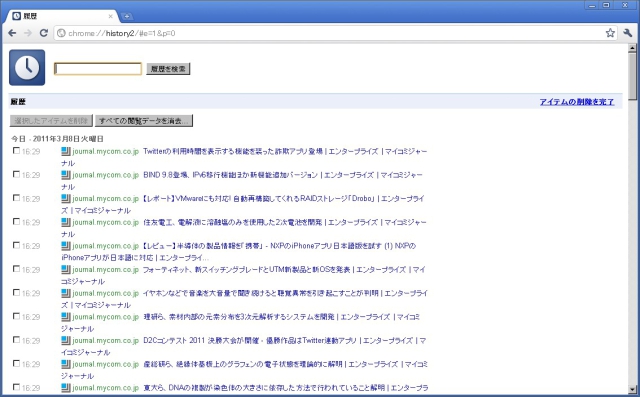Click favicon of the Twitterの利用時間 entry
Viewport: 640px width, 397px height.
coord(66,151)
